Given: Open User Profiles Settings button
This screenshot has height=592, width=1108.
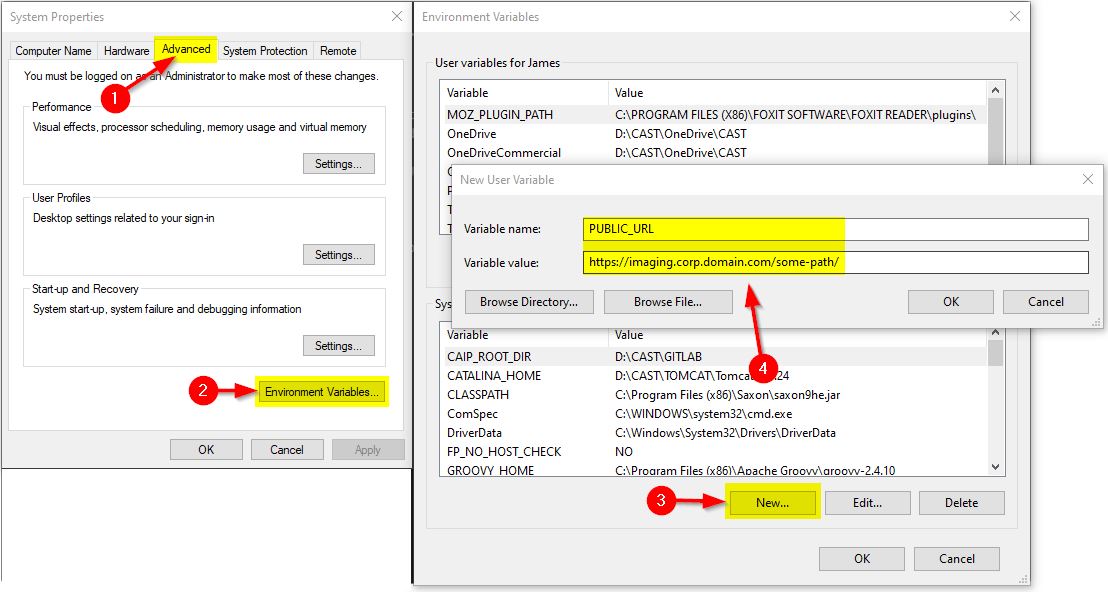Looking at the screenshot, I should [339, 255].
